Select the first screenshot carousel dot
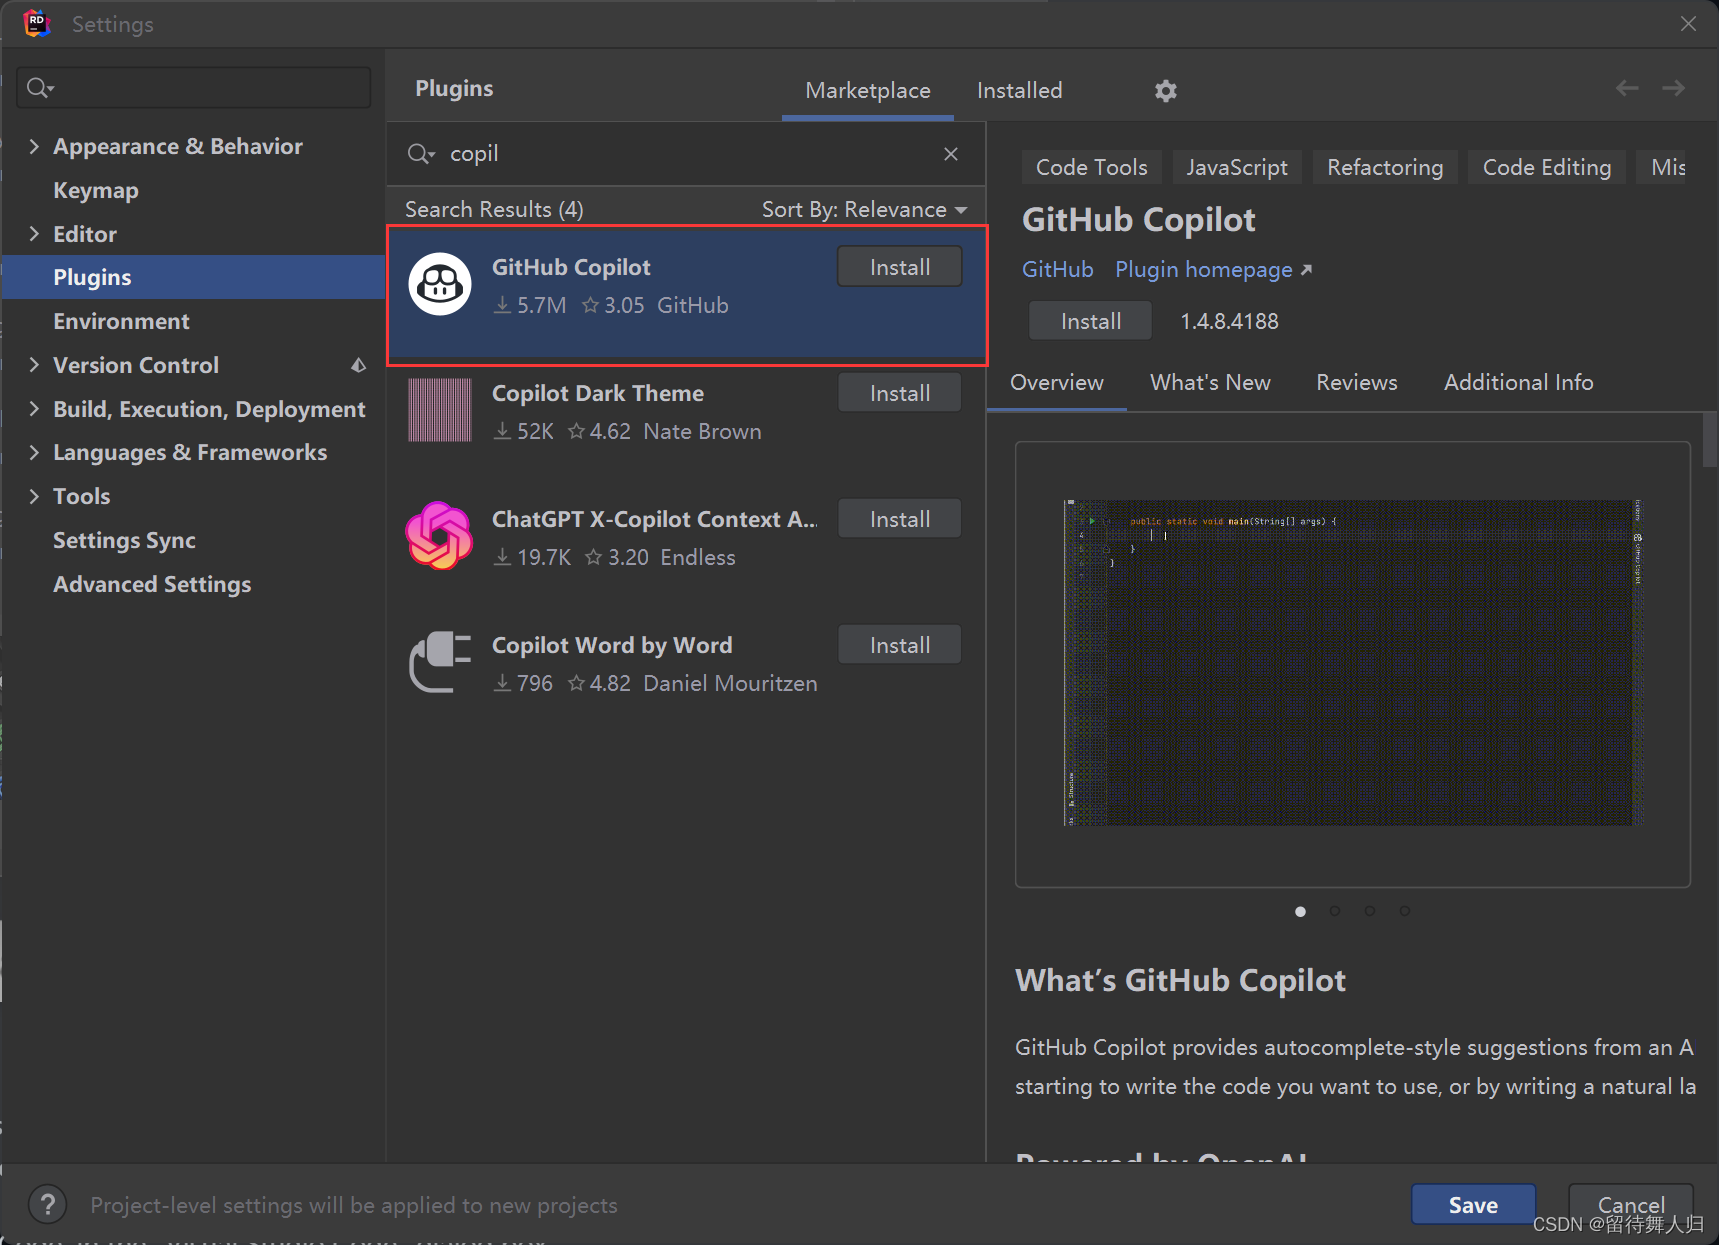The height and width of the screenshot is (1245, 1719). (x=1300, y=911)
